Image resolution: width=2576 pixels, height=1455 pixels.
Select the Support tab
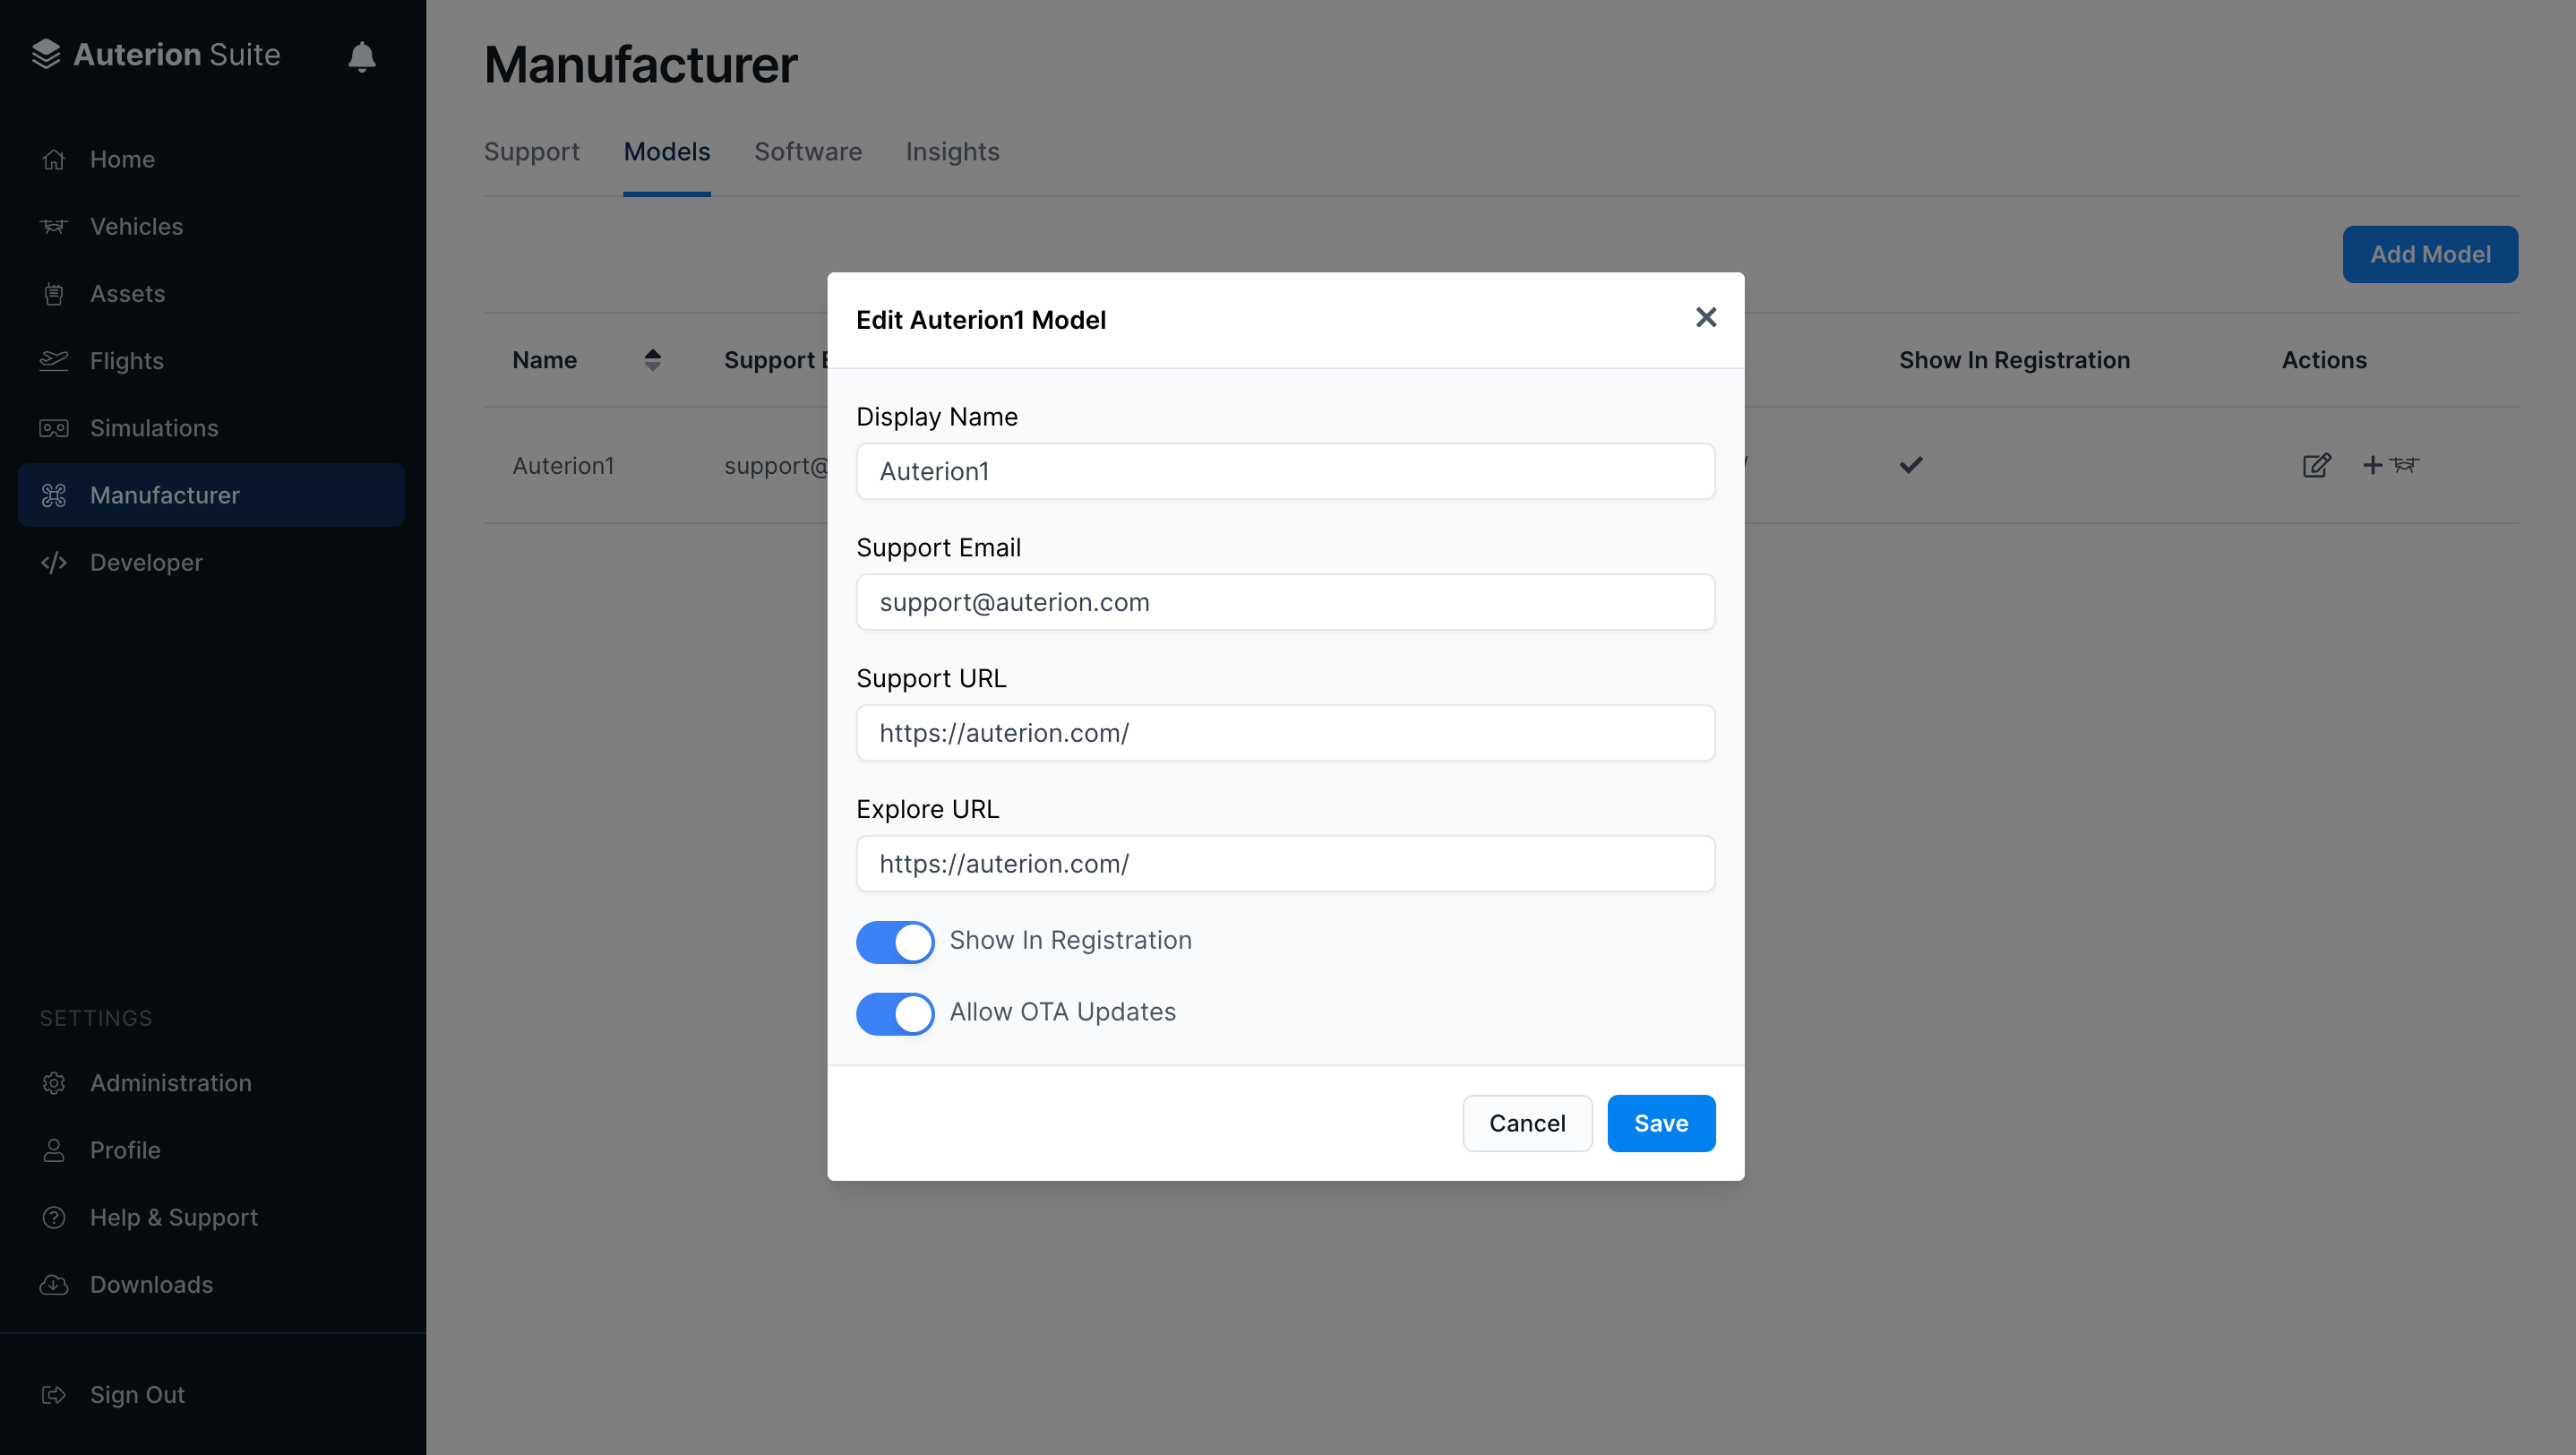[531, 152]
